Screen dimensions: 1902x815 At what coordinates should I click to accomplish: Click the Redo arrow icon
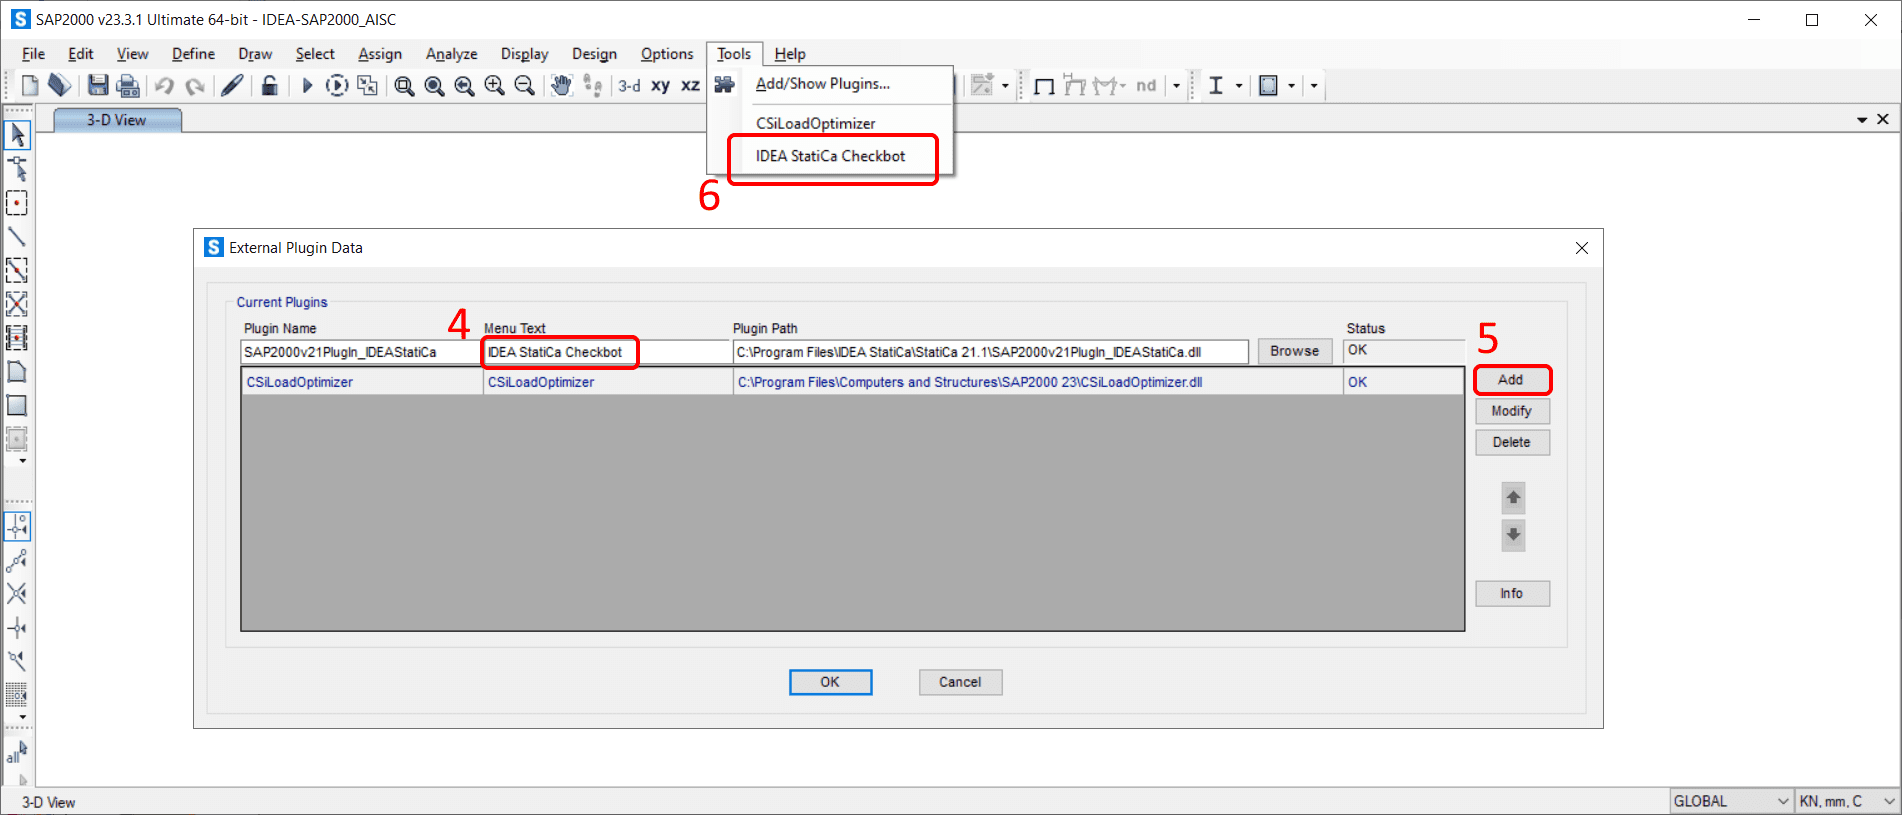point(195,86)
